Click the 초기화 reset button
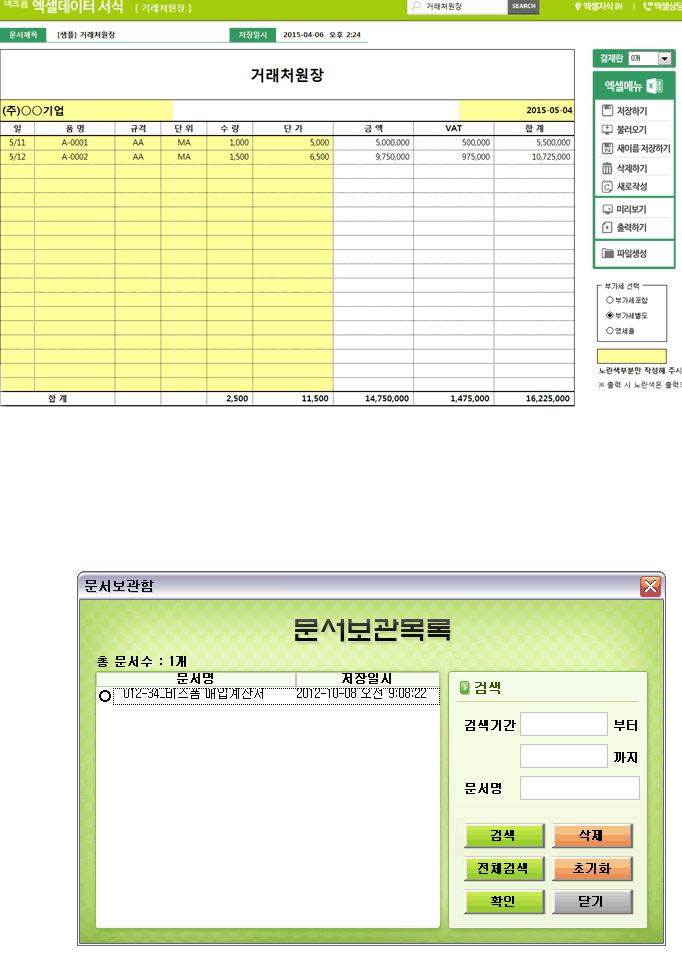 point(592,869)
